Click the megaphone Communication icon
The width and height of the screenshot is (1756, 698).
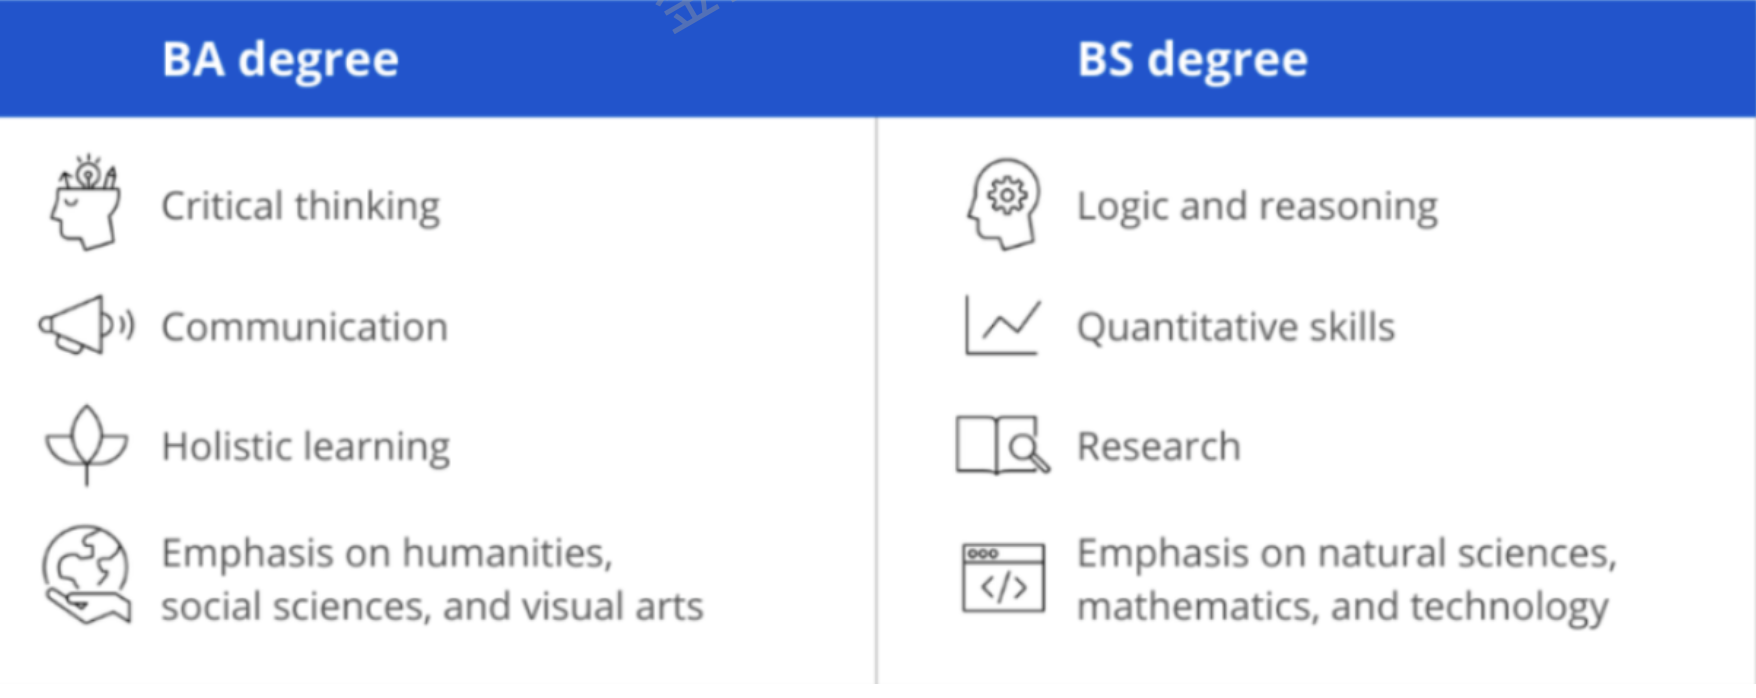coord(86,325)
